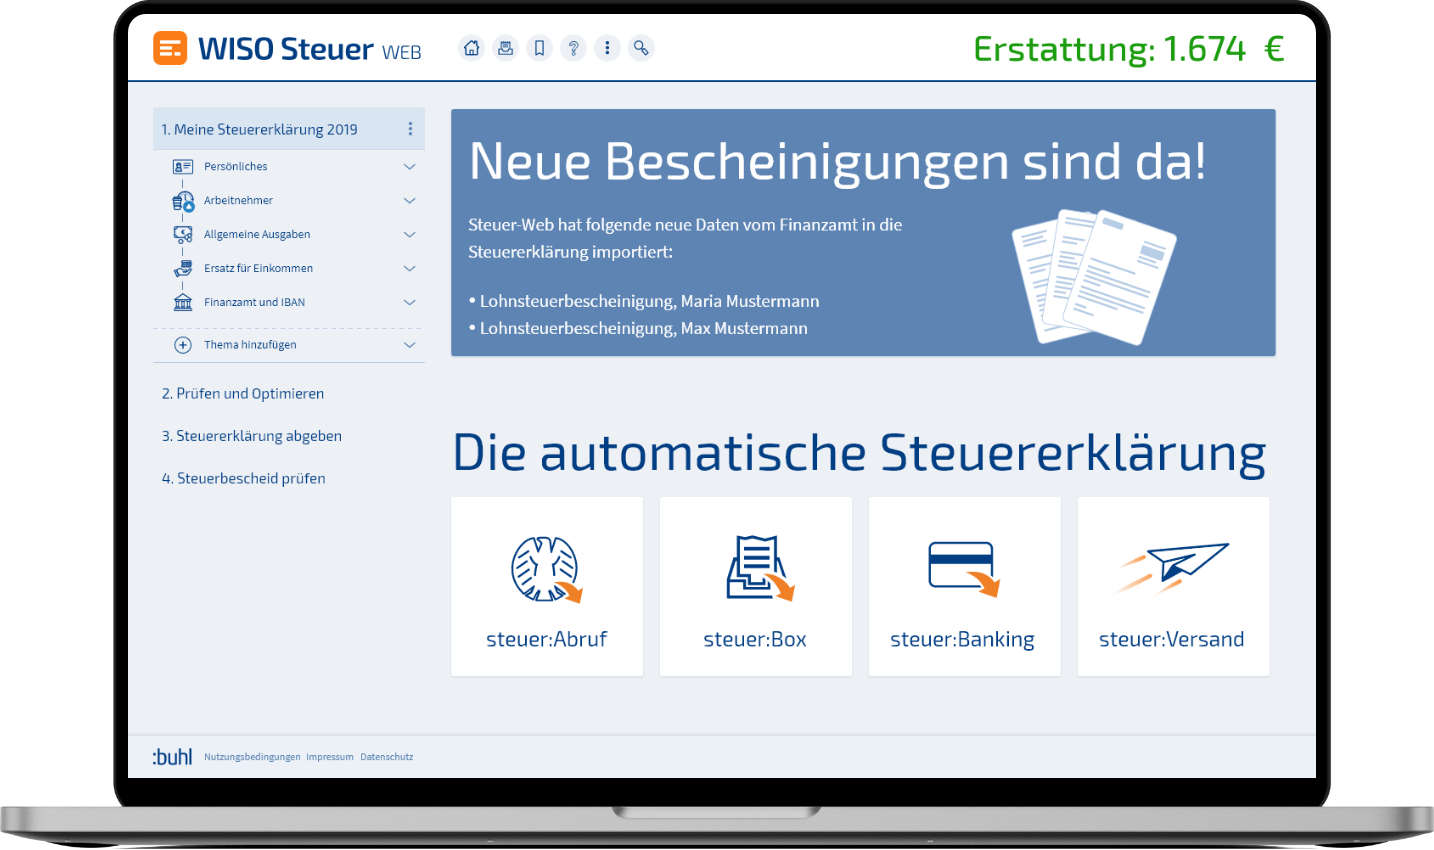Expand the Persönliches section chevron

[409, 167]
